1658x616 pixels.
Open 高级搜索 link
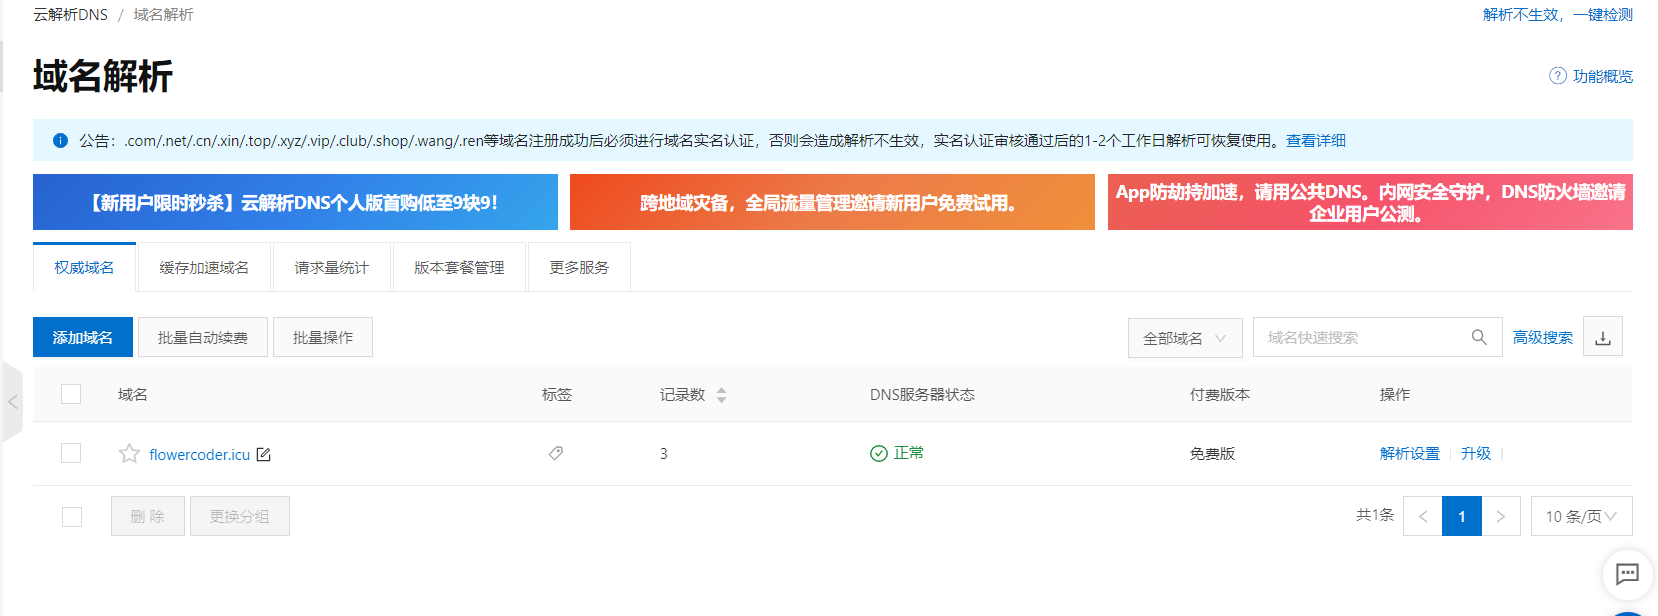pos(1542,337)
